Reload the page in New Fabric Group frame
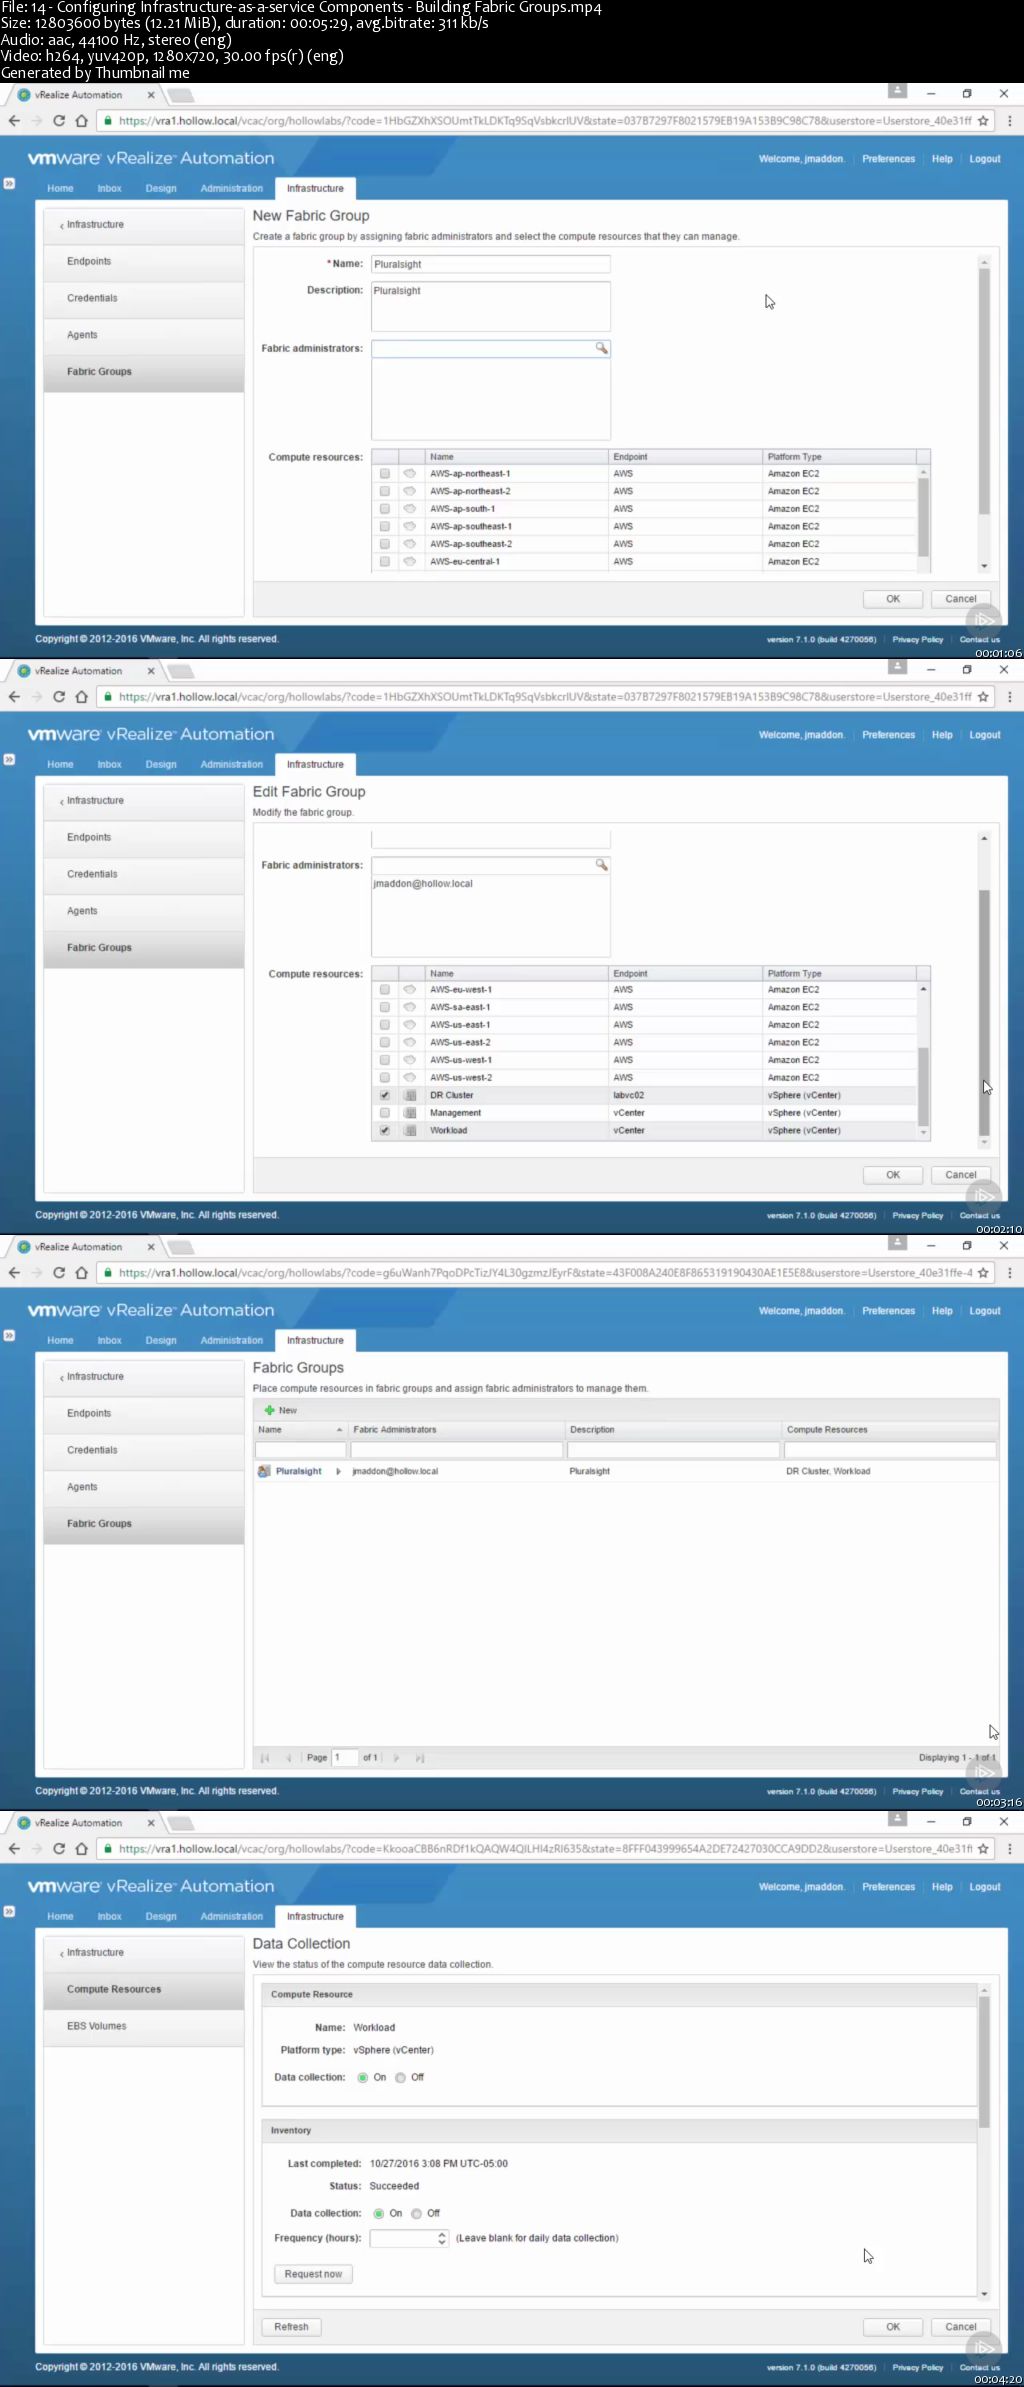The image size is (1024, 2387). coord(59,121)
